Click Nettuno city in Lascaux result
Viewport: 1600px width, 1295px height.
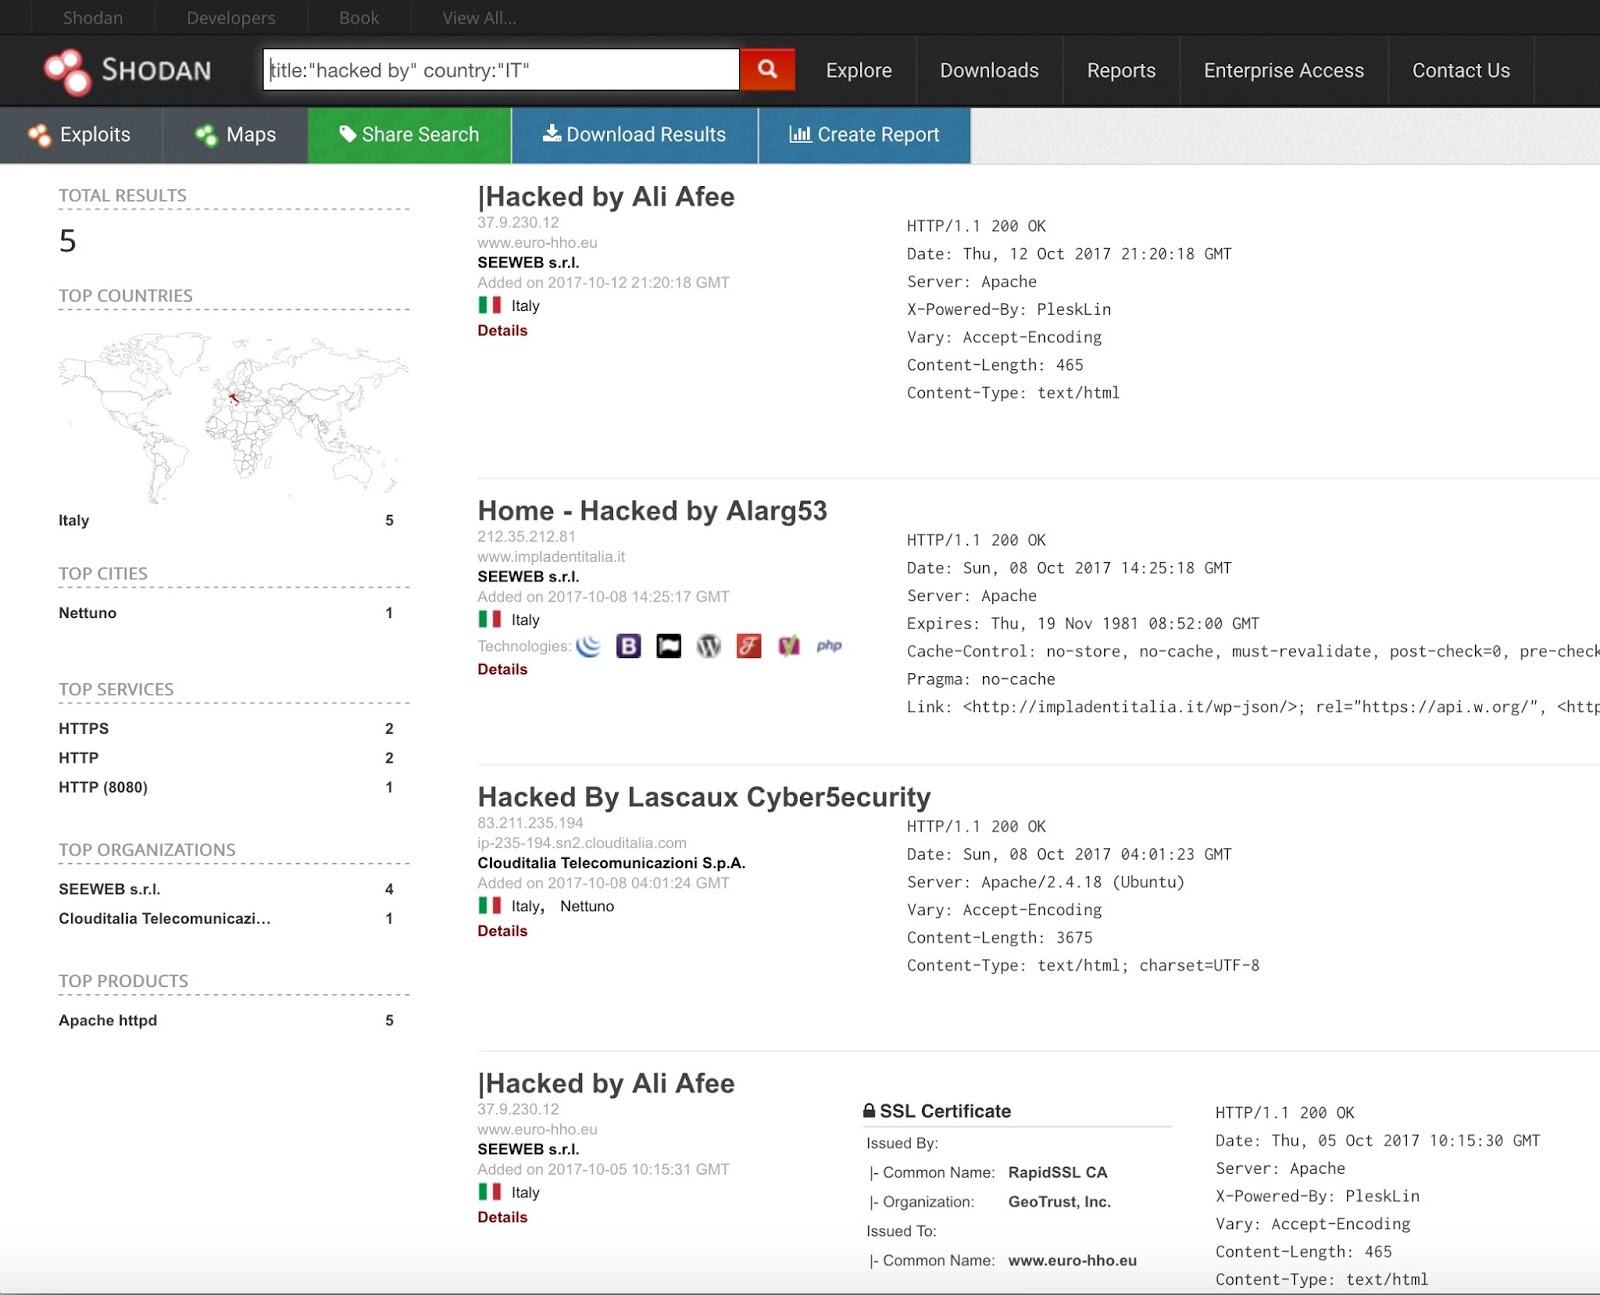click(587, 906)
